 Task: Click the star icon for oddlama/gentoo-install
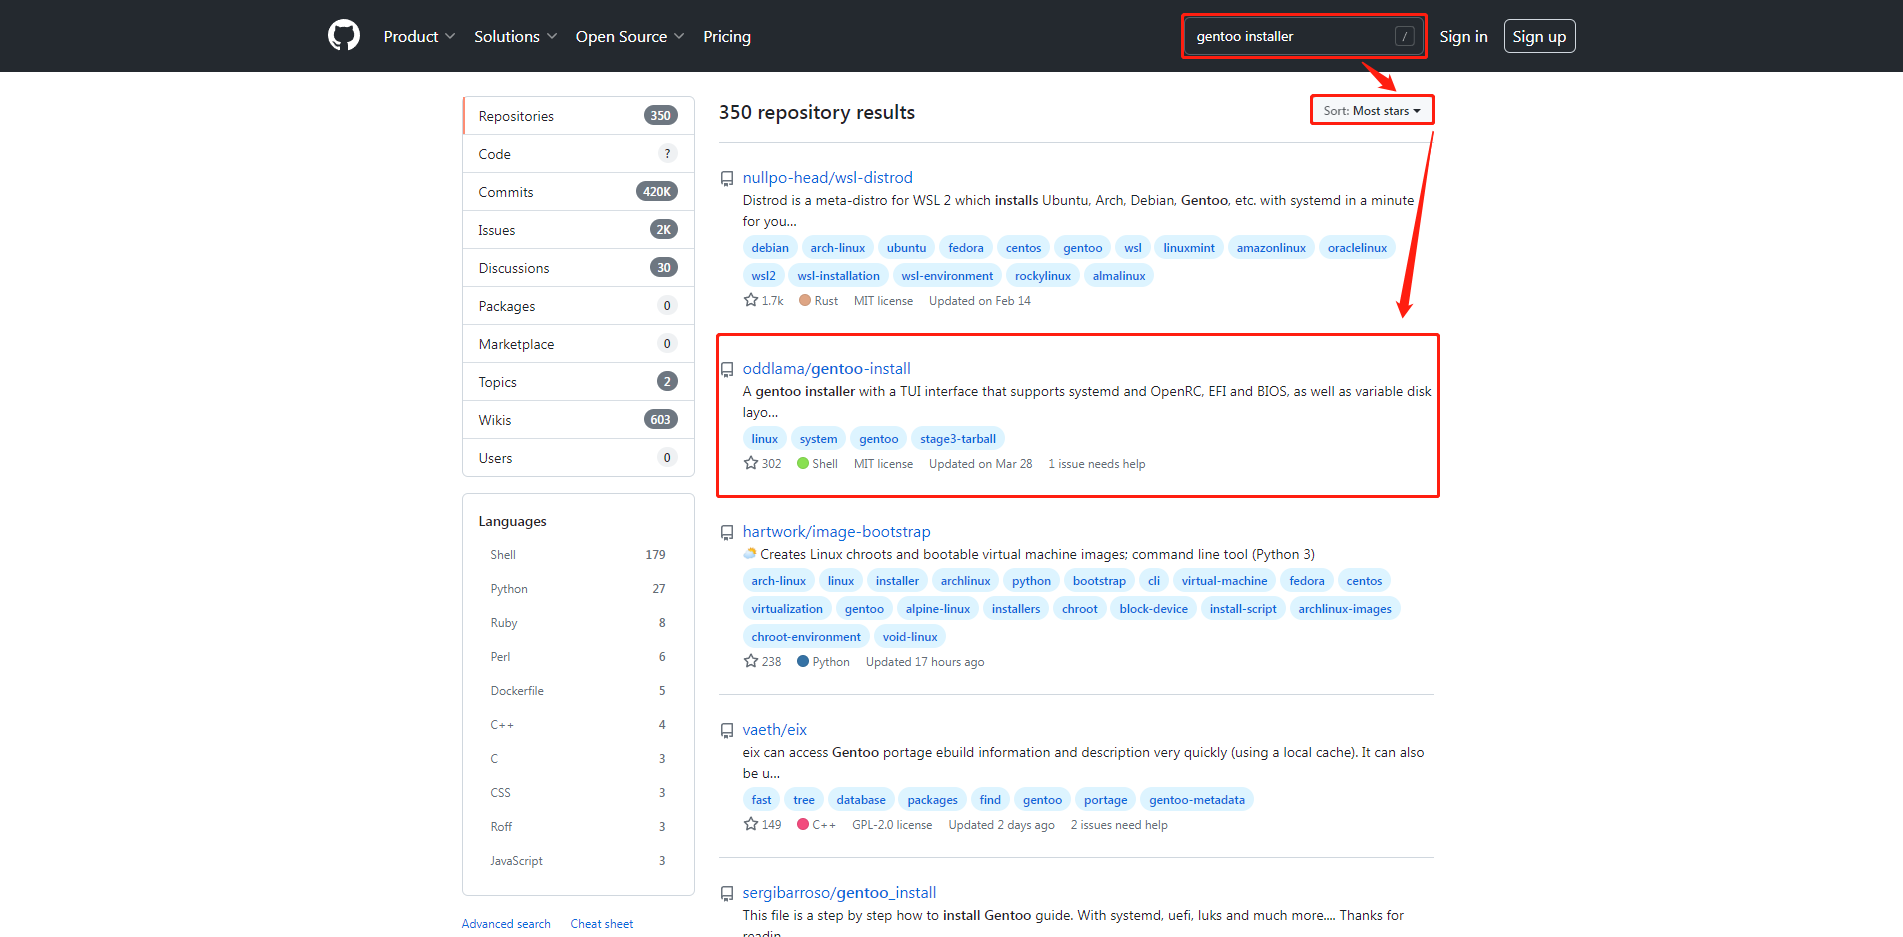(751, 463)
